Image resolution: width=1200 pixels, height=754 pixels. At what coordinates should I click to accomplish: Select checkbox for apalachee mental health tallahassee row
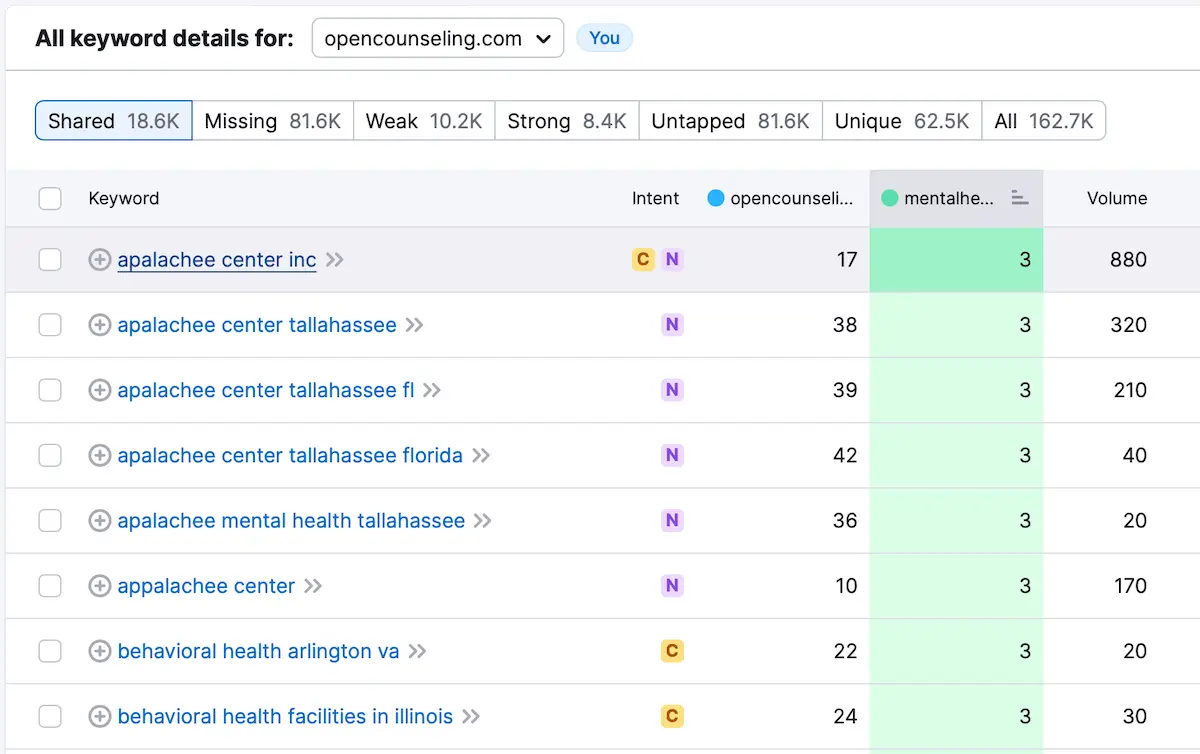pyautogui.click(x=50, y=521)
